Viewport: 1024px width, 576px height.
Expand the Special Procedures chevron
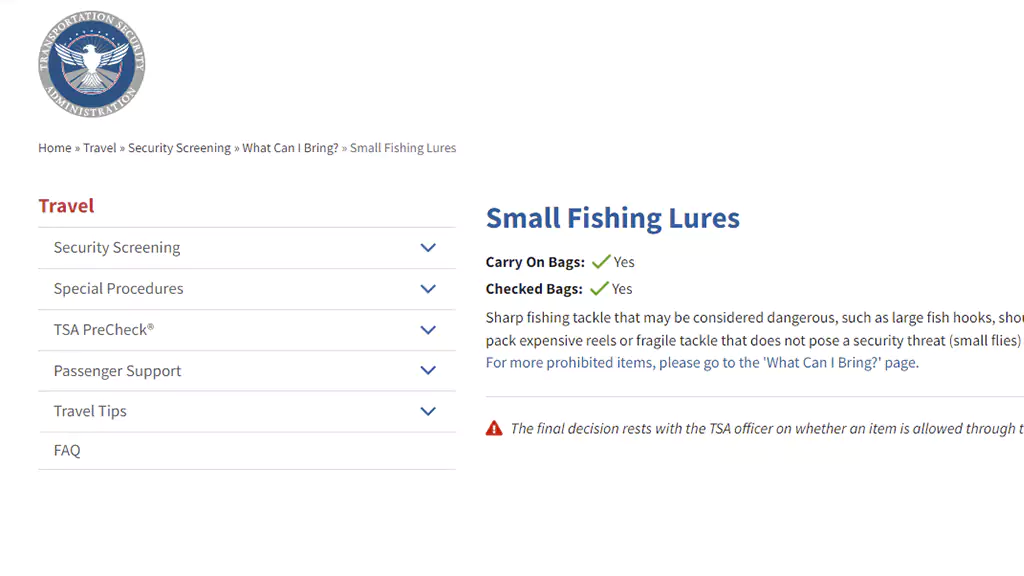pos(428,289)
